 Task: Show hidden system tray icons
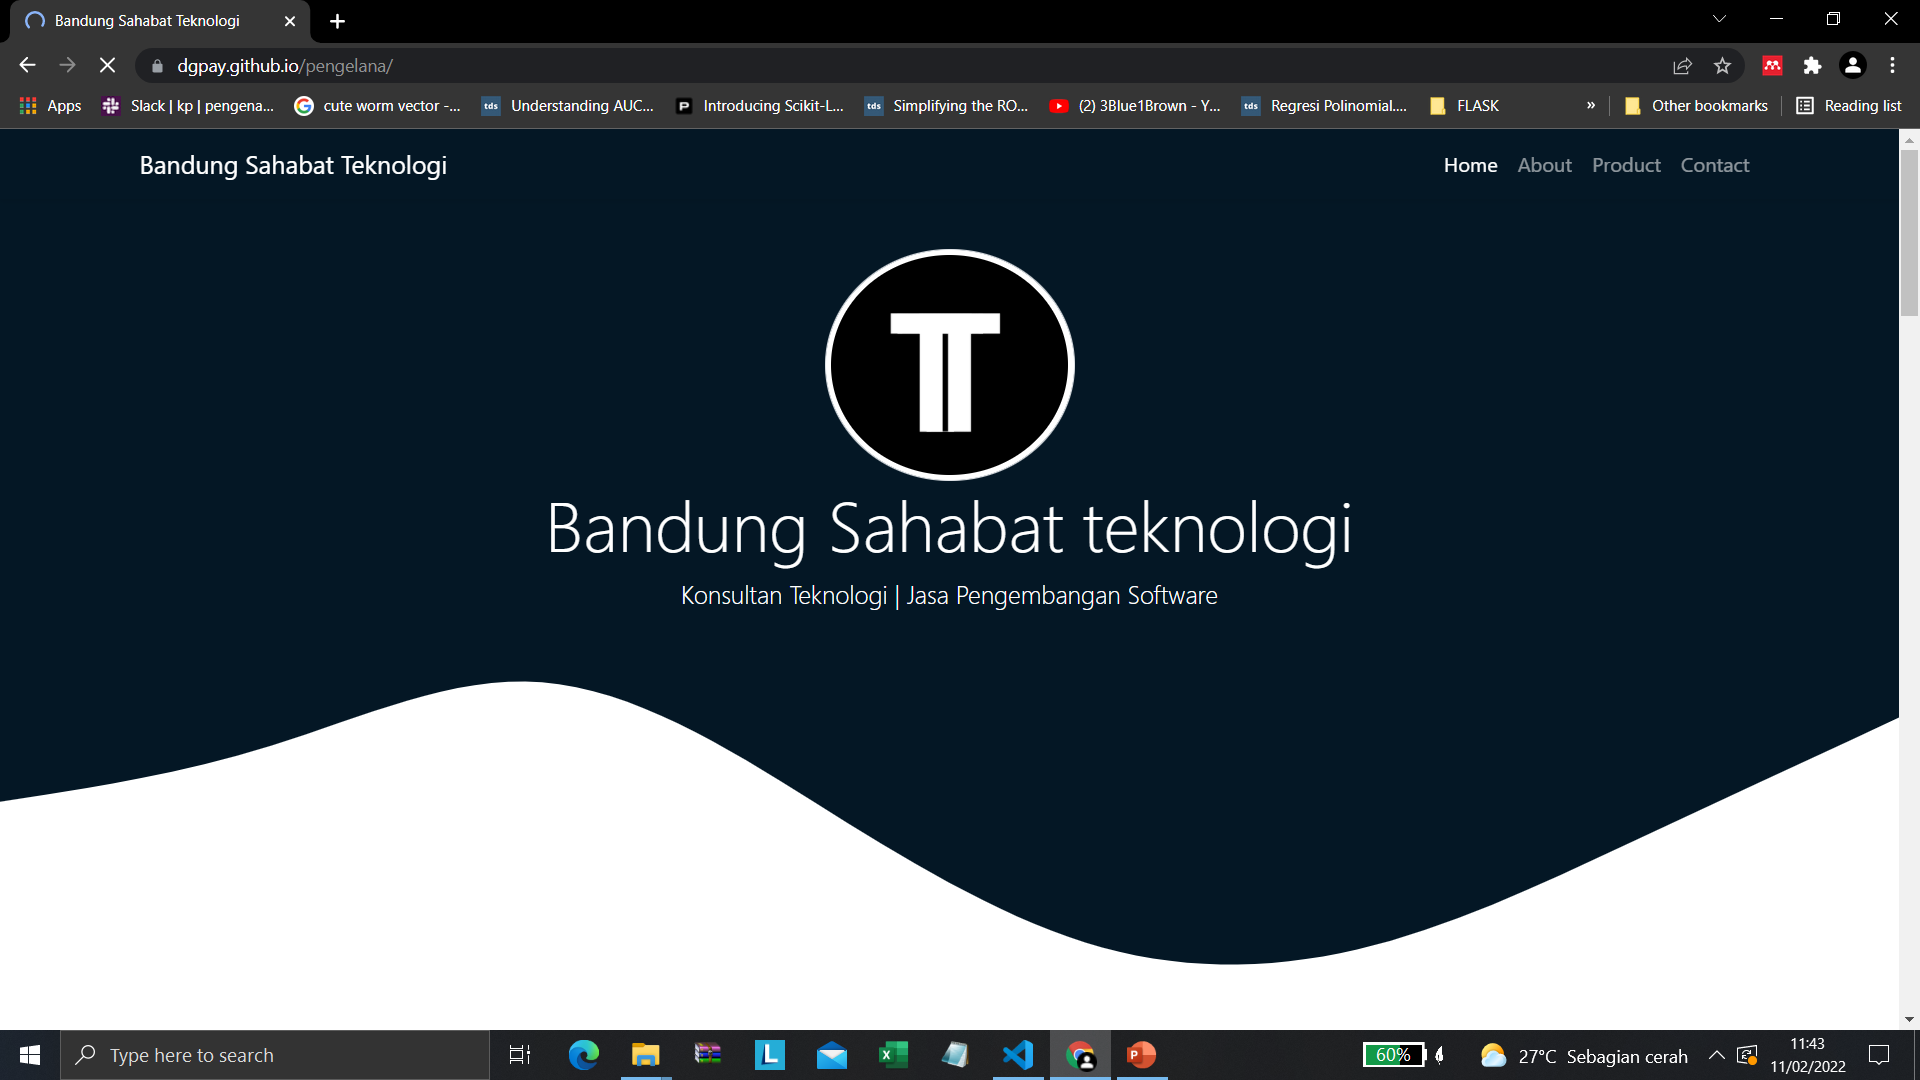coord(1716,1055)
